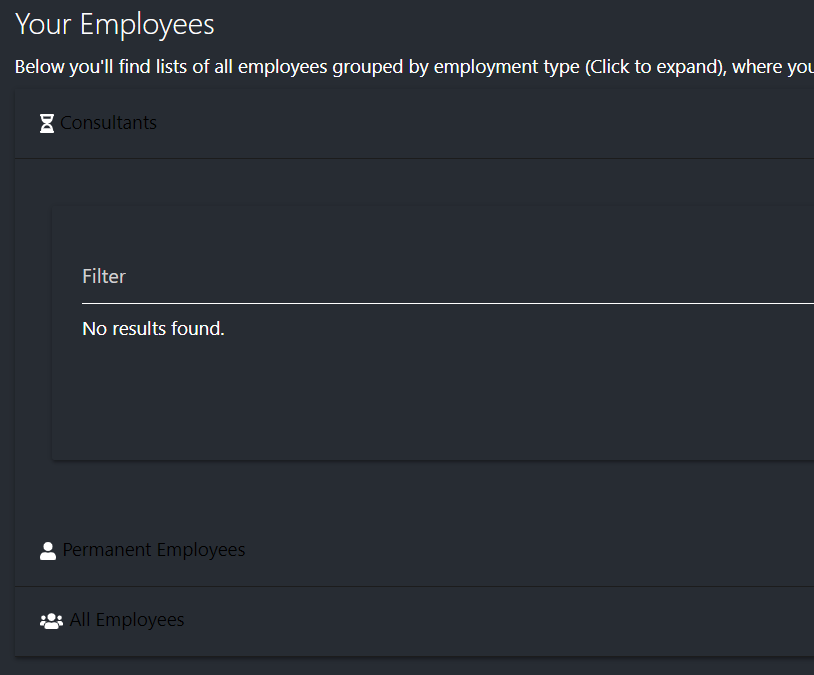Screen dimensions: 814x675
Task: Click the All Employees label text
Action: [127, 619]
